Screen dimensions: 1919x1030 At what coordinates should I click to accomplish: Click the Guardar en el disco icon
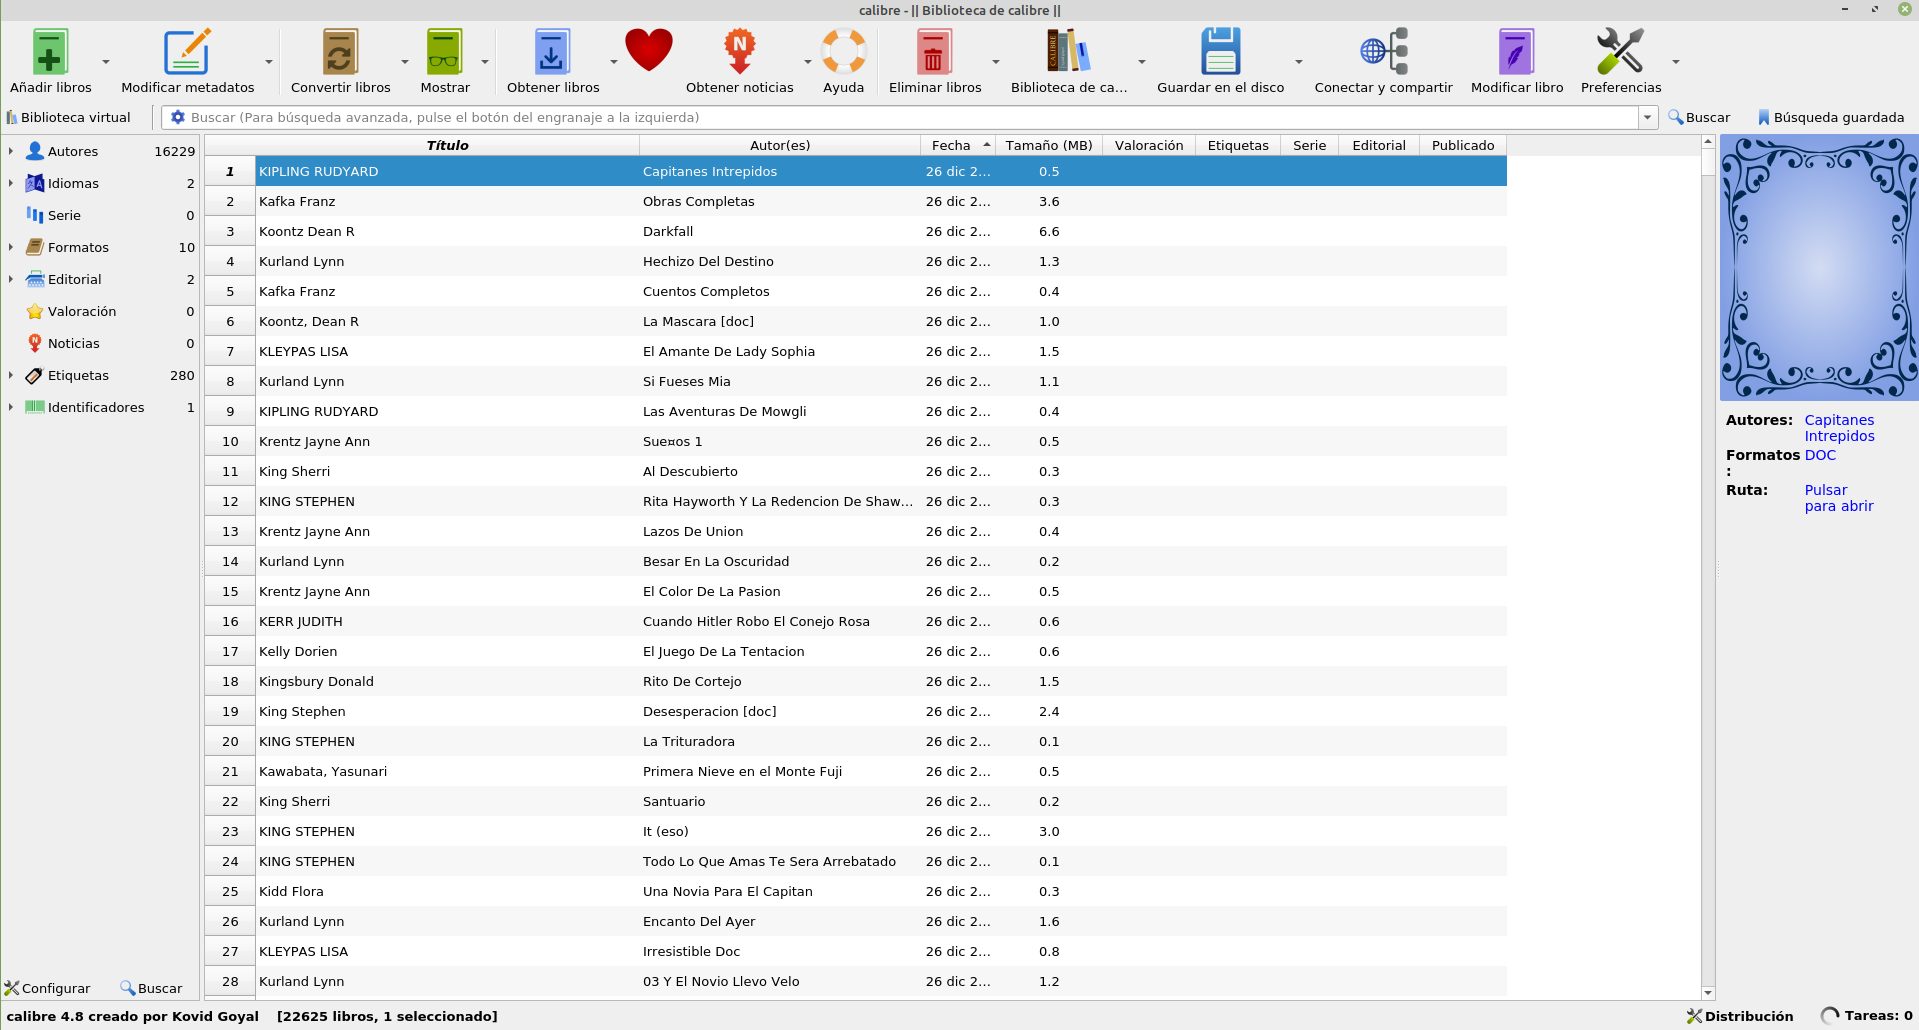[x=1220, y=52]
